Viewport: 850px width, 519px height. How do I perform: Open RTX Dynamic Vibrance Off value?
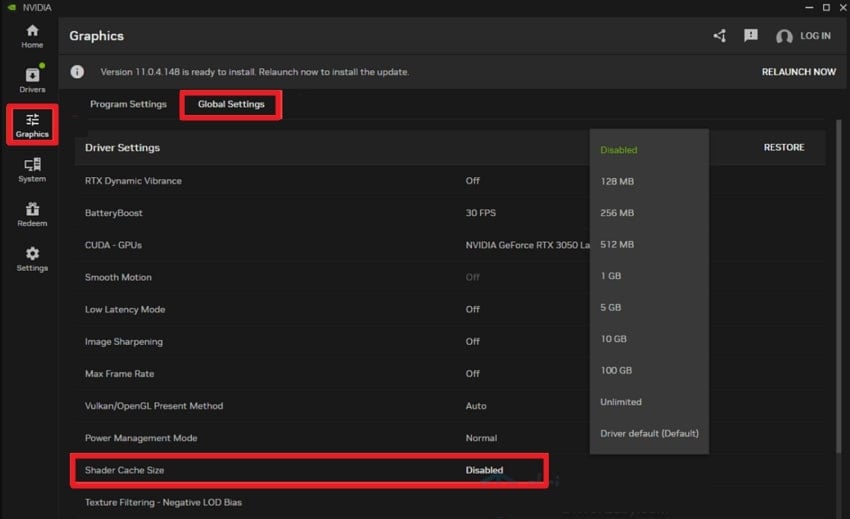pyautogui.click(x=472, y=181)
